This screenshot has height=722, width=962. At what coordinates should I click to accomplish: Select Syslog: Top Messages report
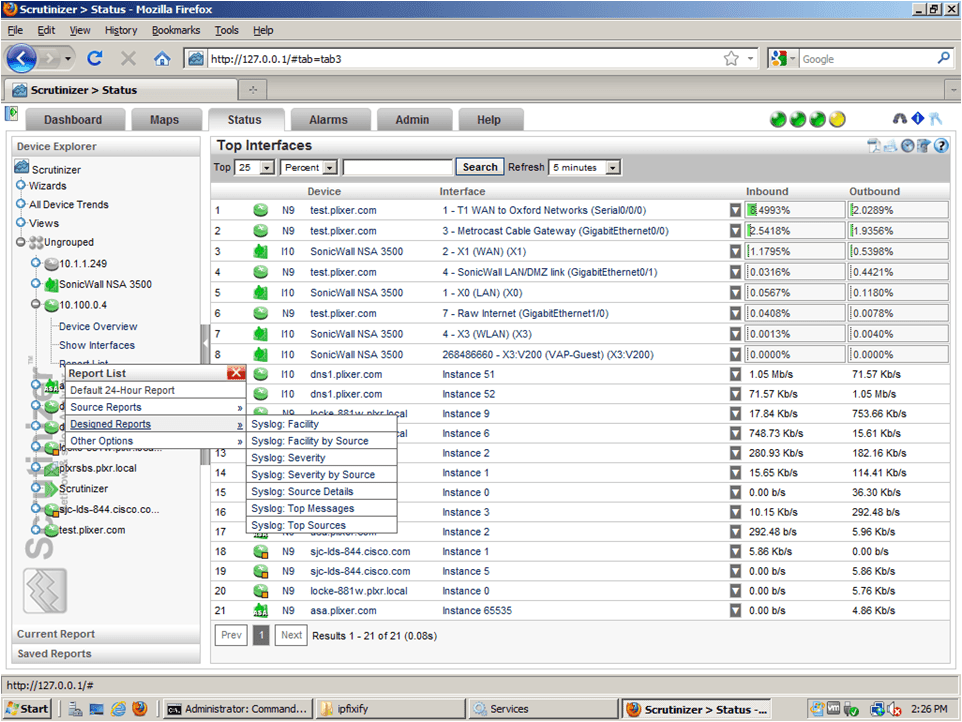321,508
